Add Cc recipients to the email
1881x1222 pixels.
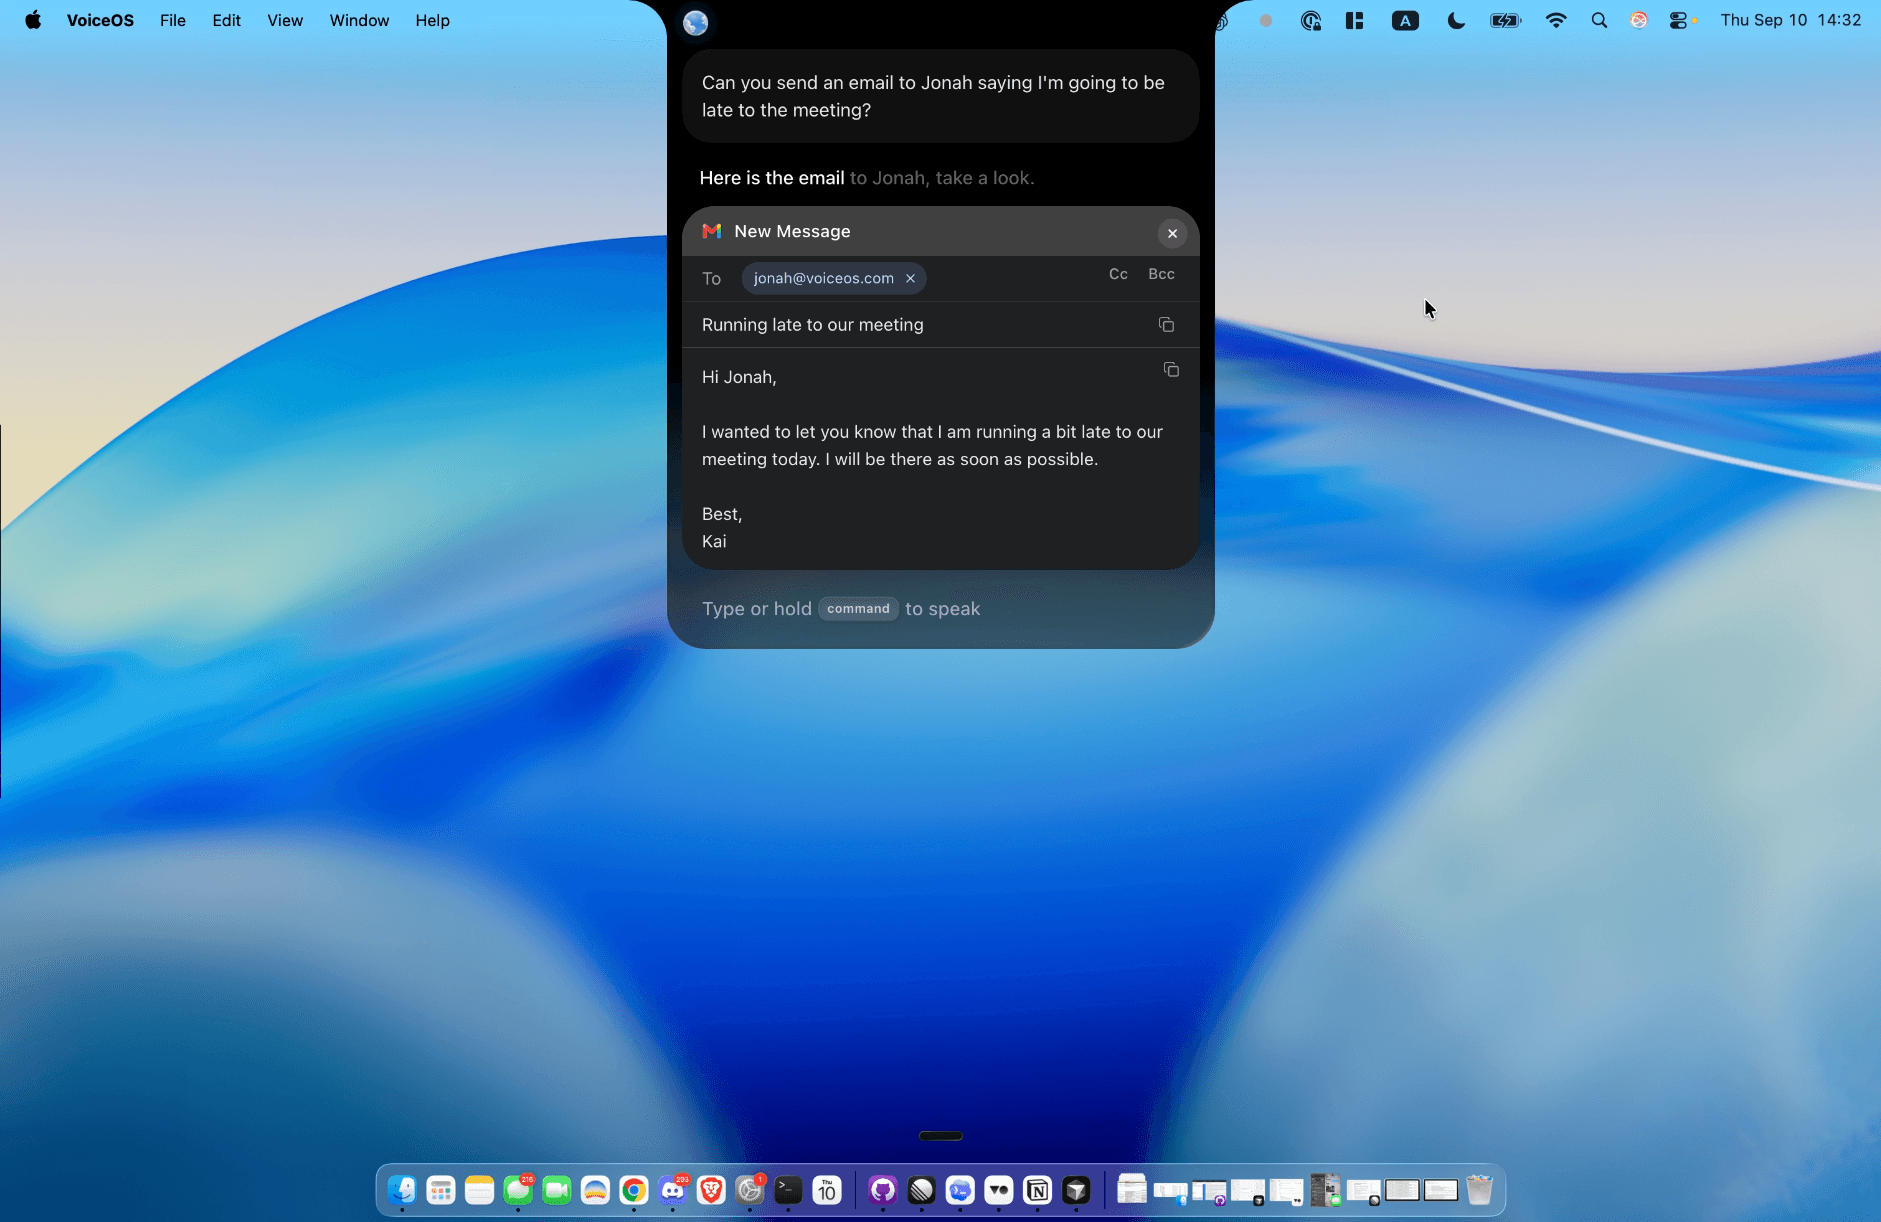[x=1118, y=274]
